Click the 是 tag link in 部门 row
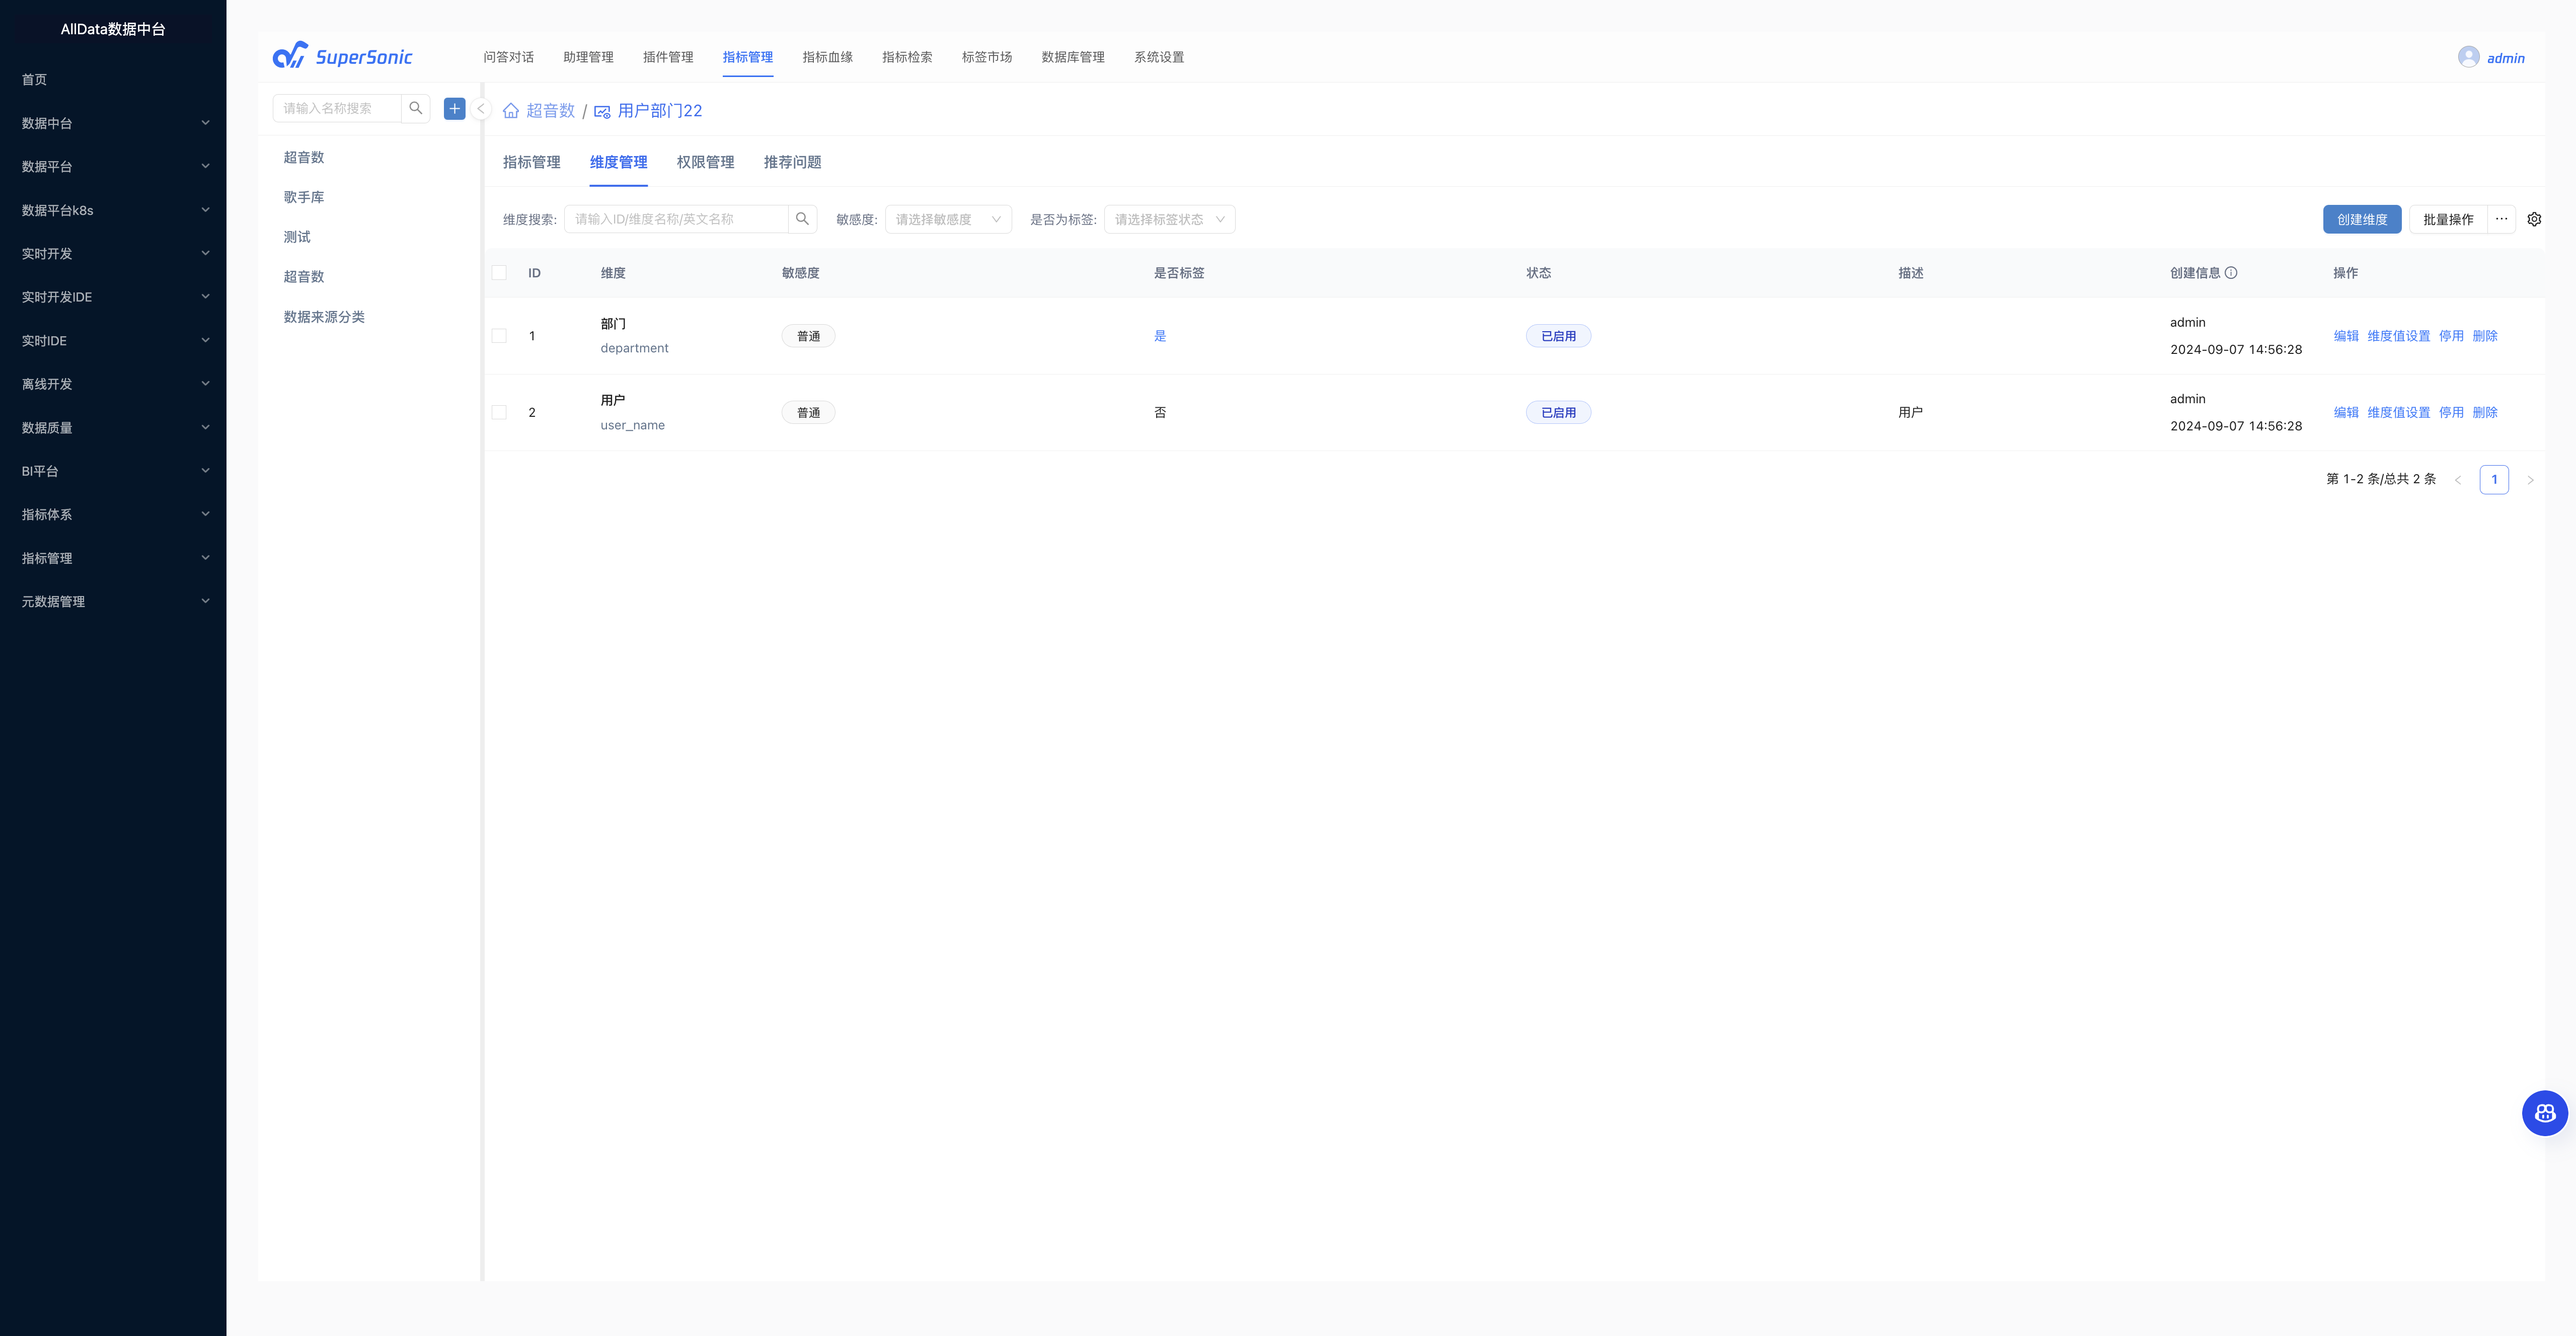 tap(1160, 336)
